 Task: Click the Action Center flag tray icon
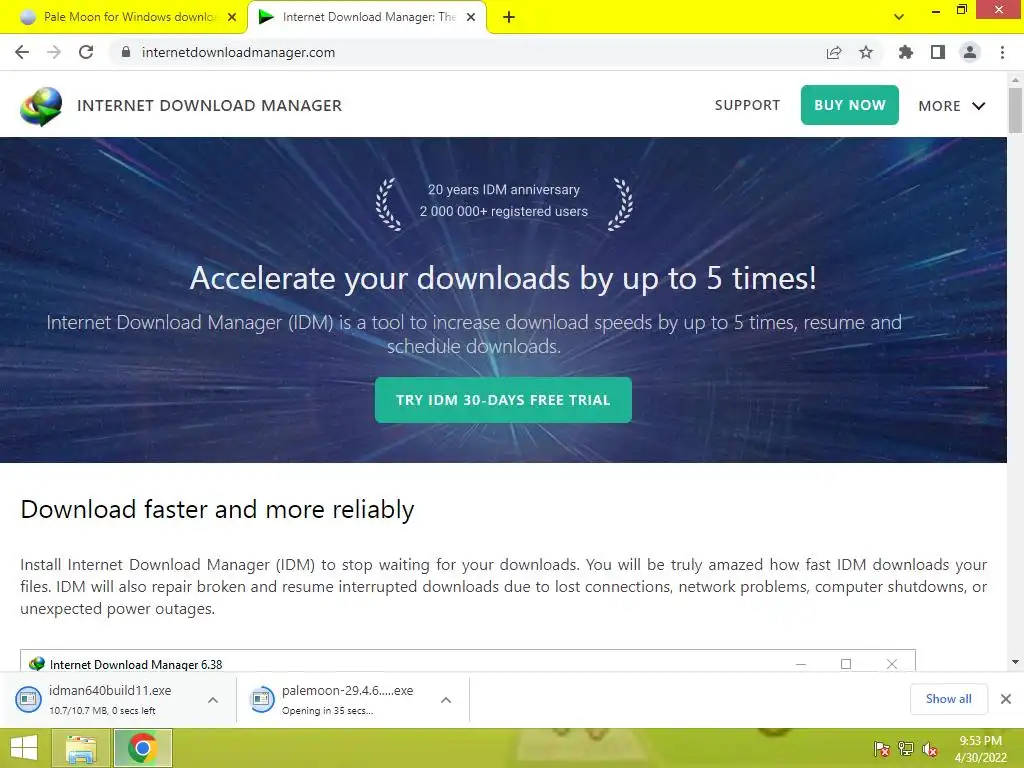(882, 749)
